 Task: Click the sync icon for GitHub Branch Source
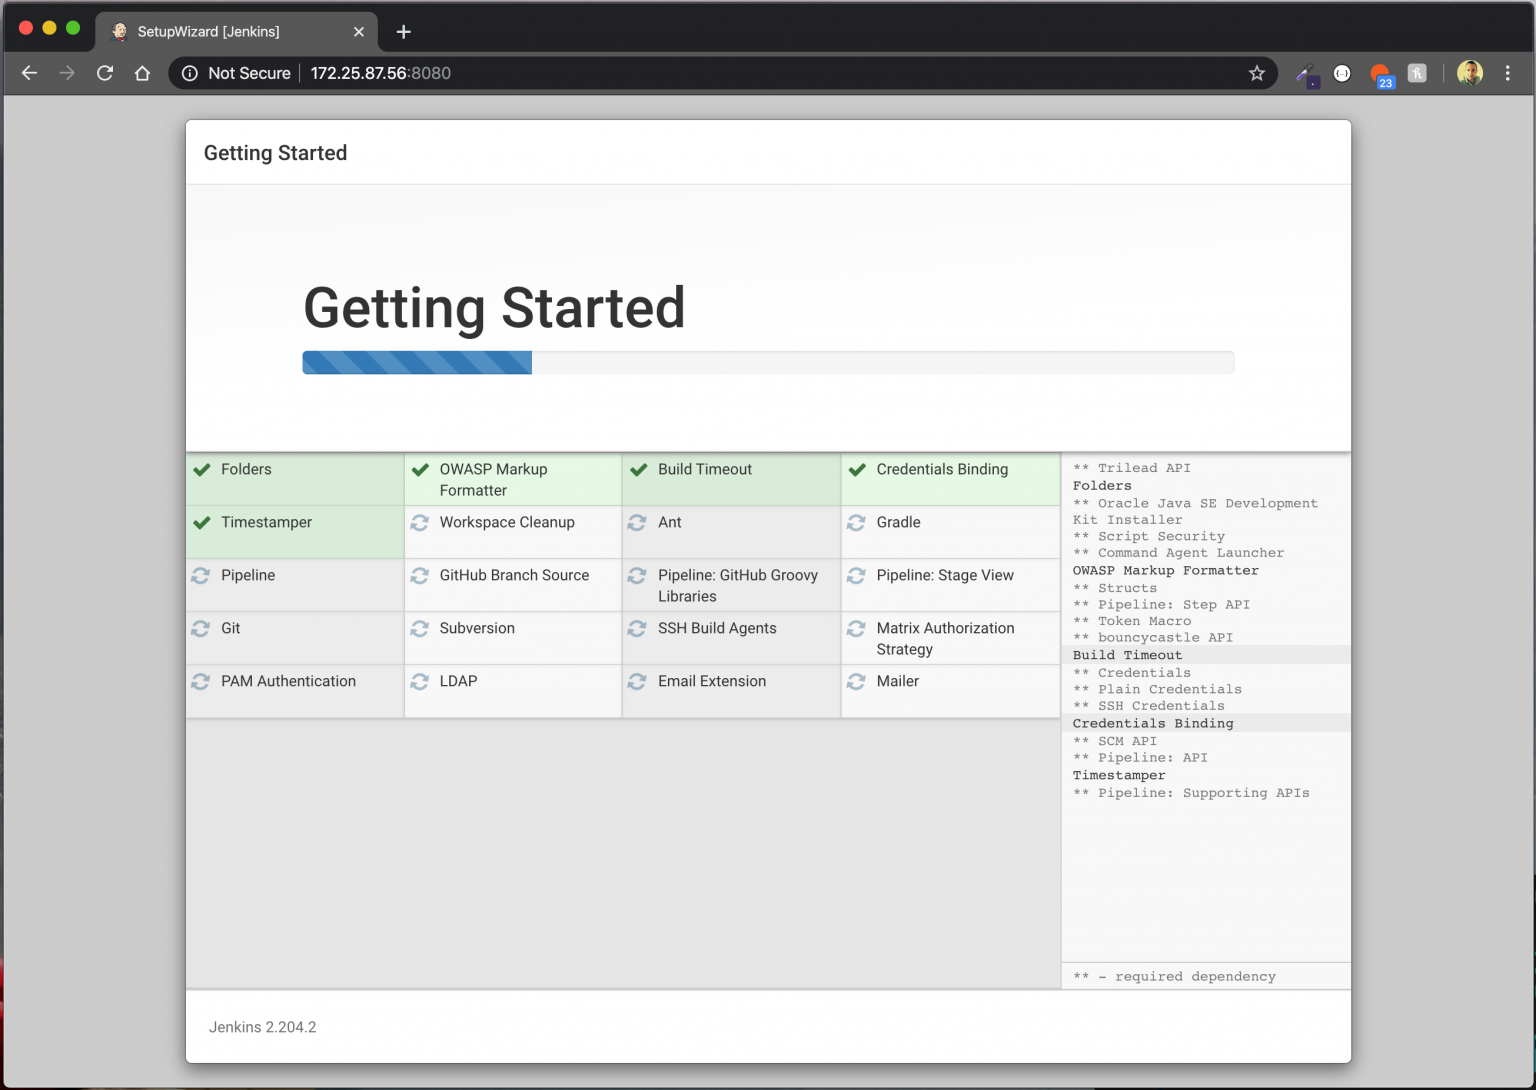tap(420, 575)
